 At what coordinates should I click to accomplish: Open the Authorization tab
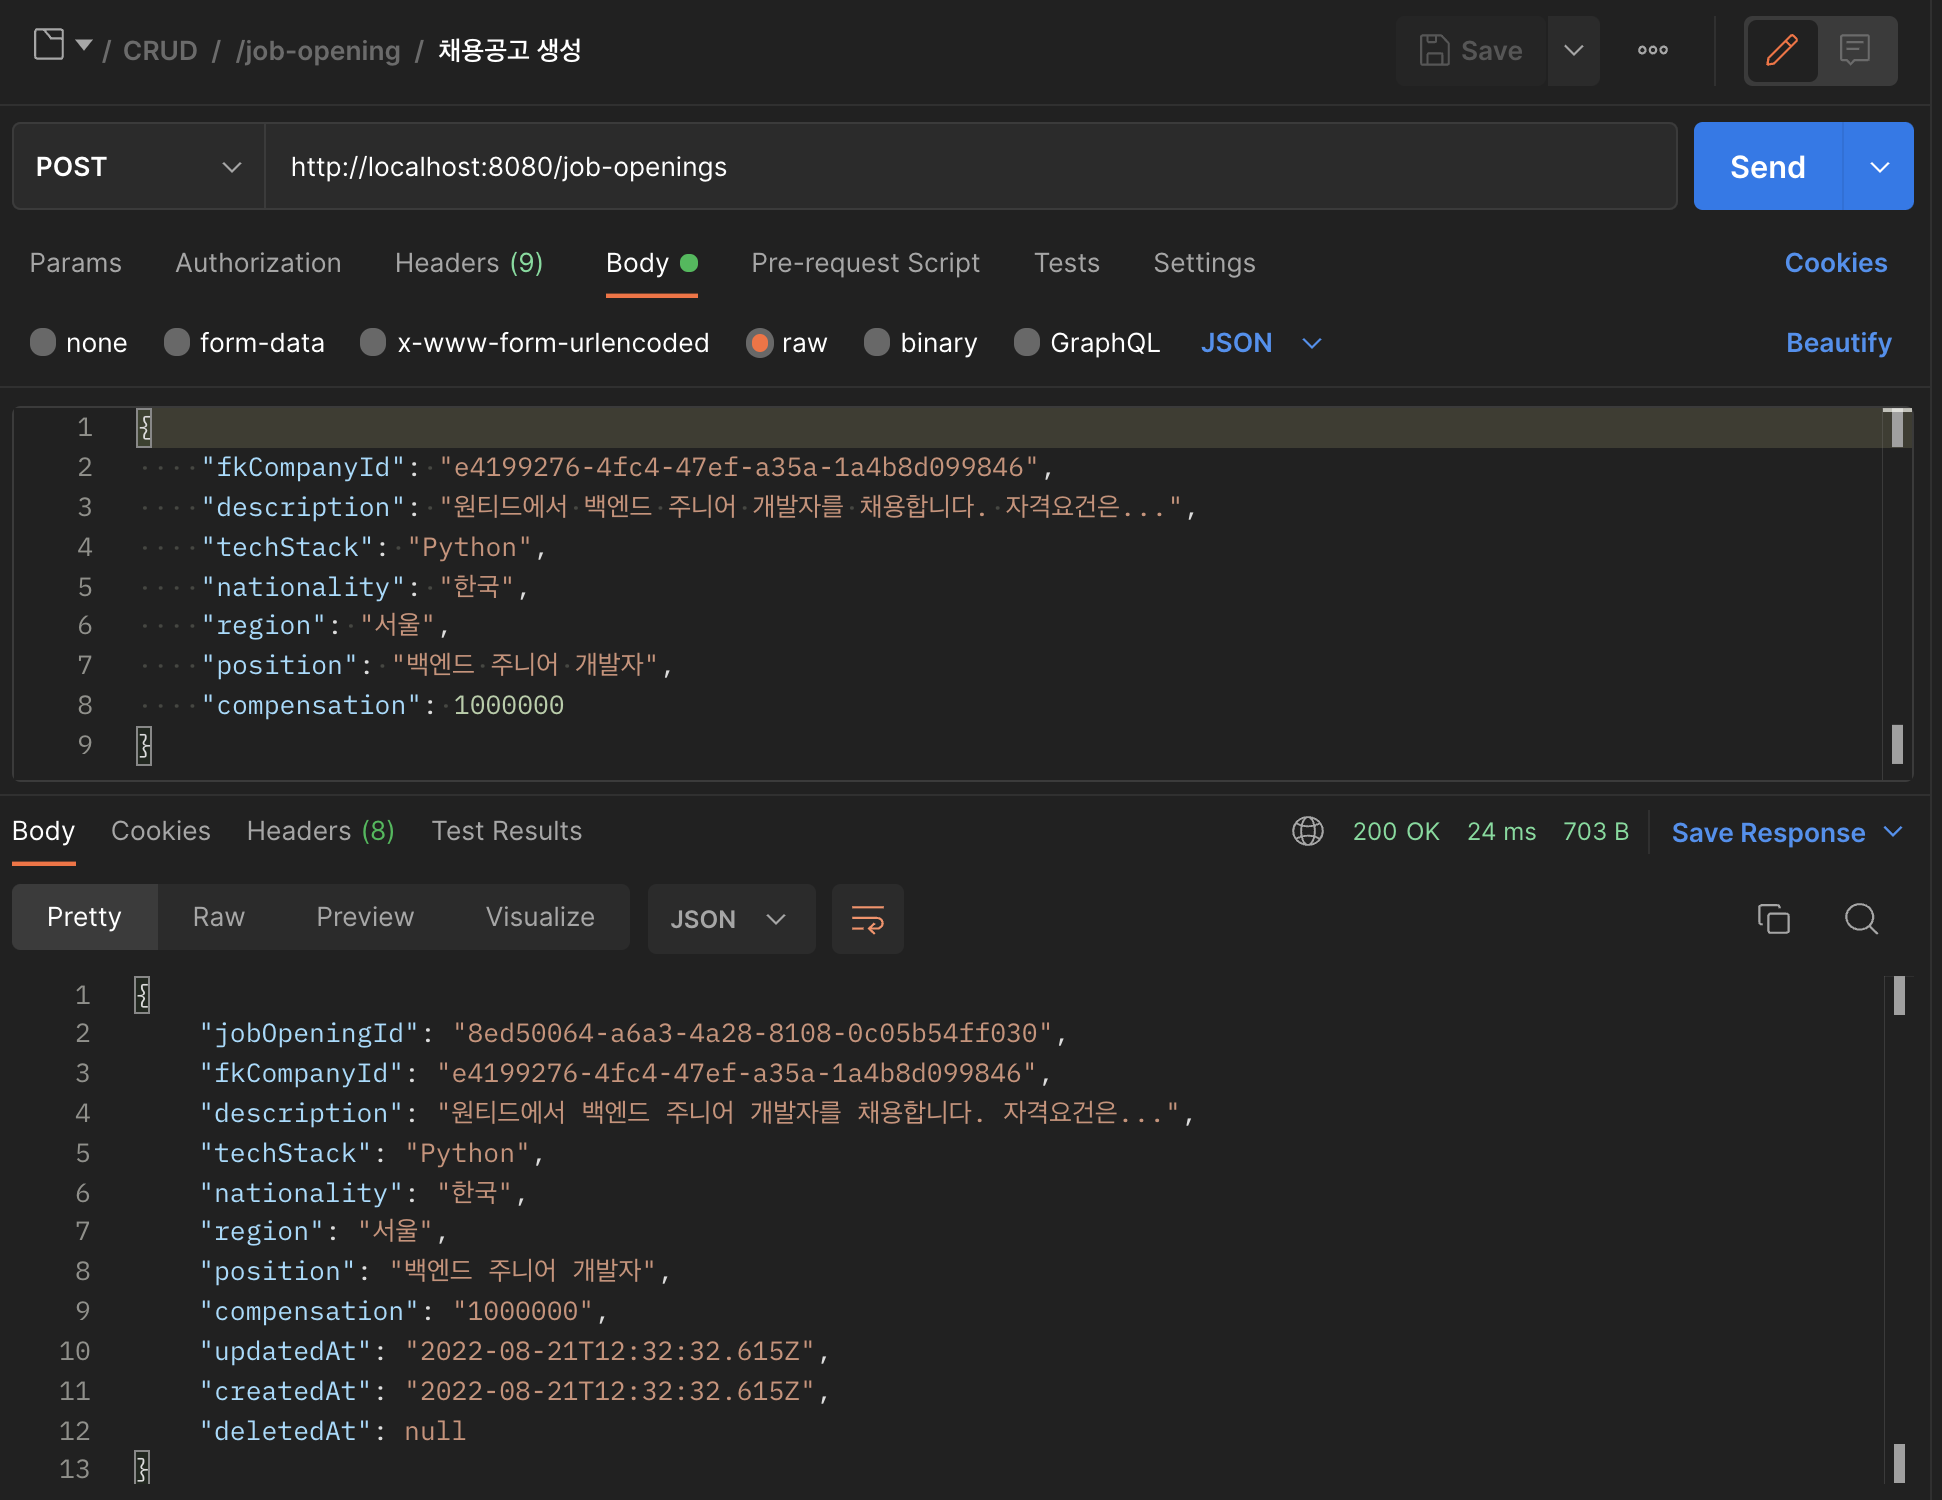(259, 263)
